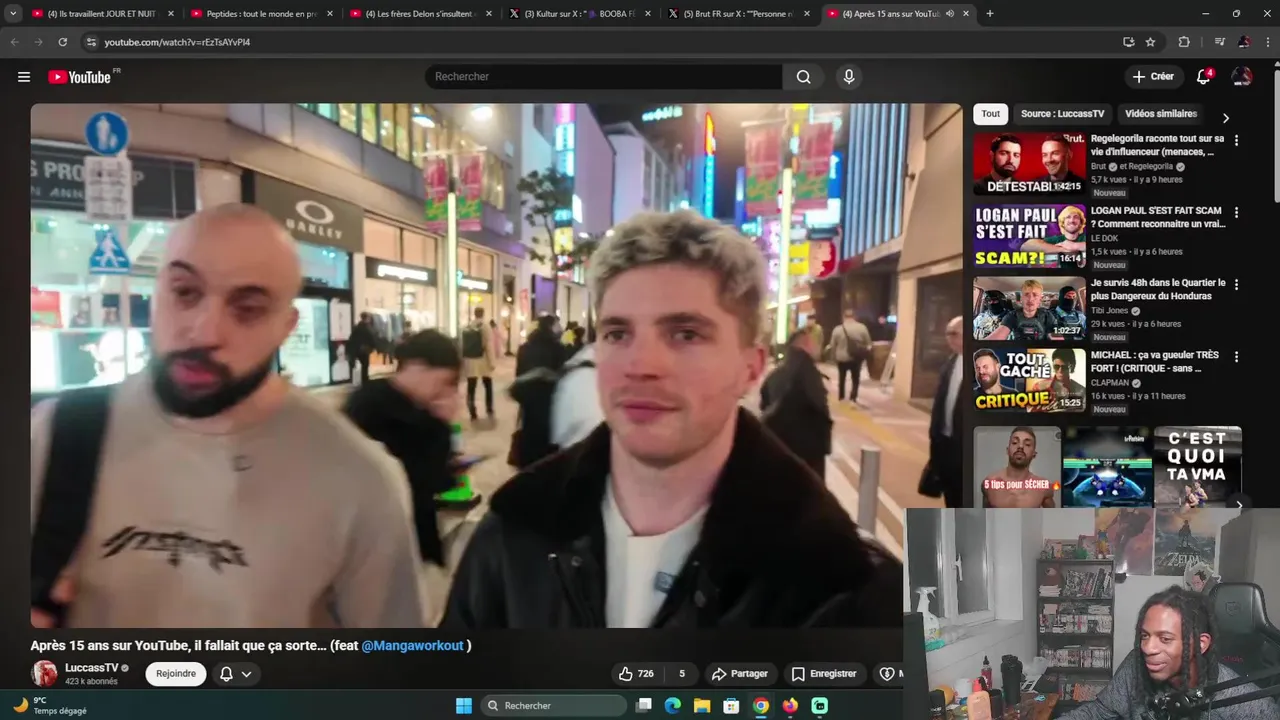
Task: Switch to the 'Brut FR sur X' tab
Action: pos(739,14)
